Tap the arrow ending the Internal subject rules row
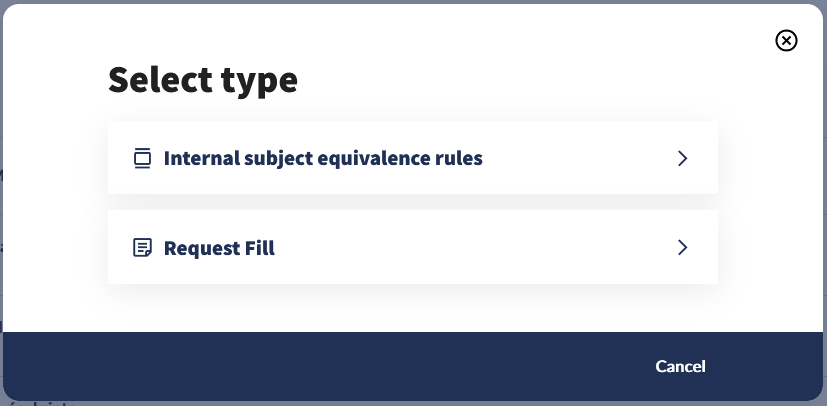This screenshot has height=406, width=827. point(683,158)
